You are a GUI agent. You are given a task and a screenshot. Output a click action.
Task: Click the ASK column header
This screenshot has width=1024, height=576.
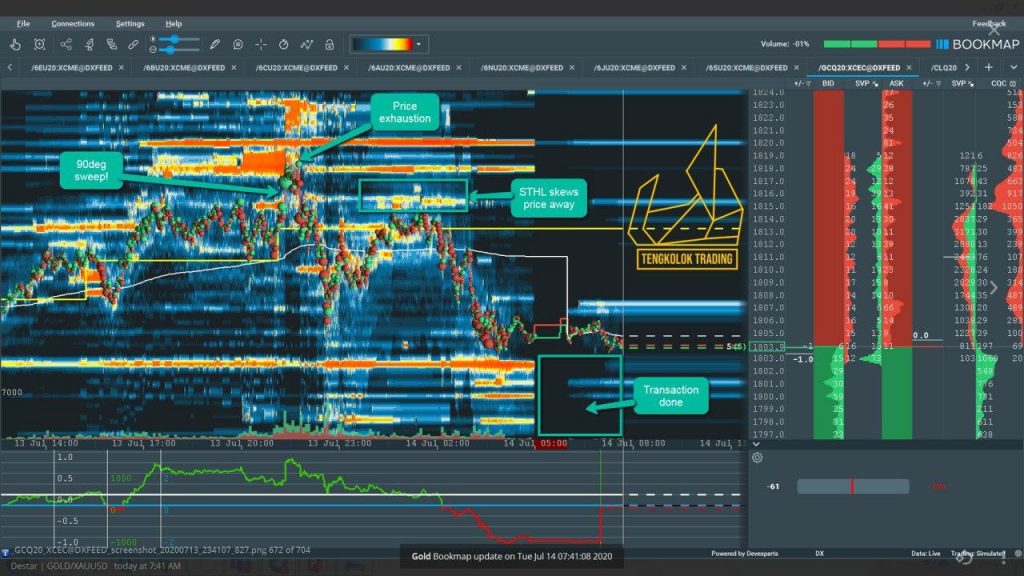tap(897, 84)
